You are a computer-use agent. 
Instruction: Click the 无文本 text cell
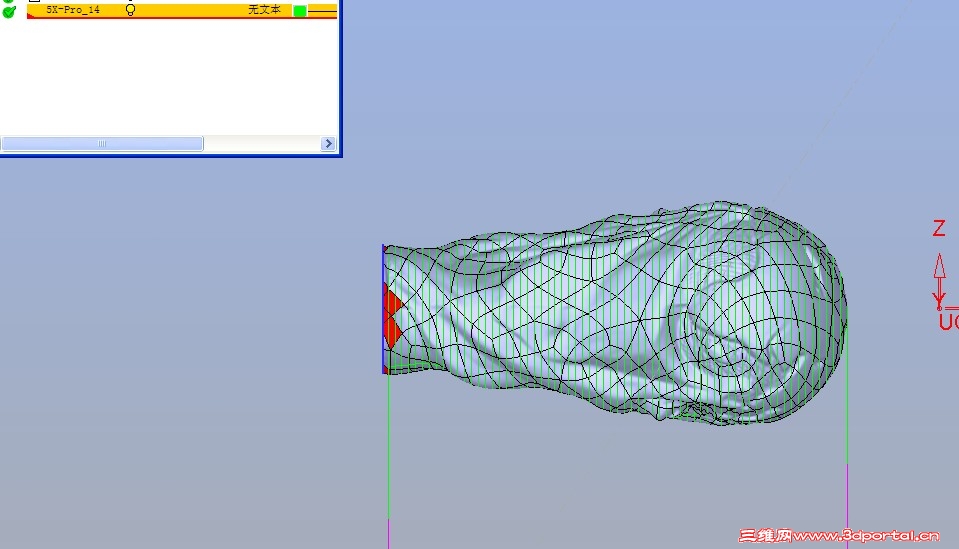coord(264,10)
